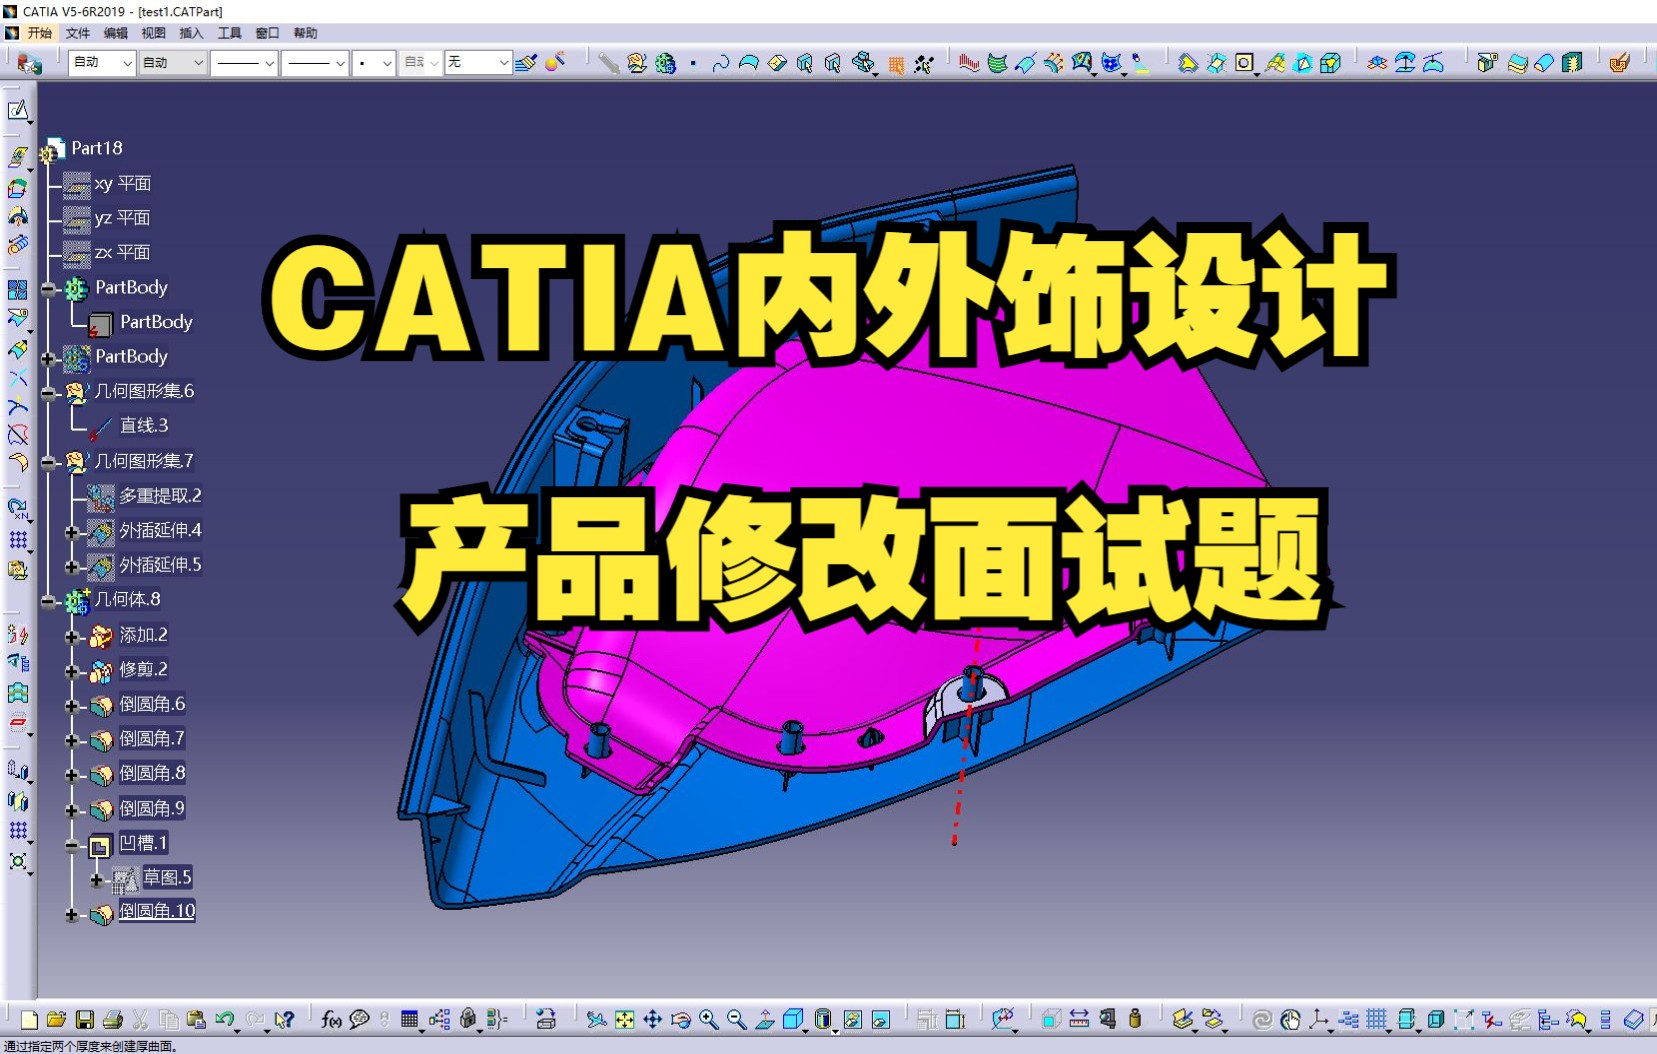
Task: Click the paintbrush icon in graphic properties toolbar
Action: point(526,63)
